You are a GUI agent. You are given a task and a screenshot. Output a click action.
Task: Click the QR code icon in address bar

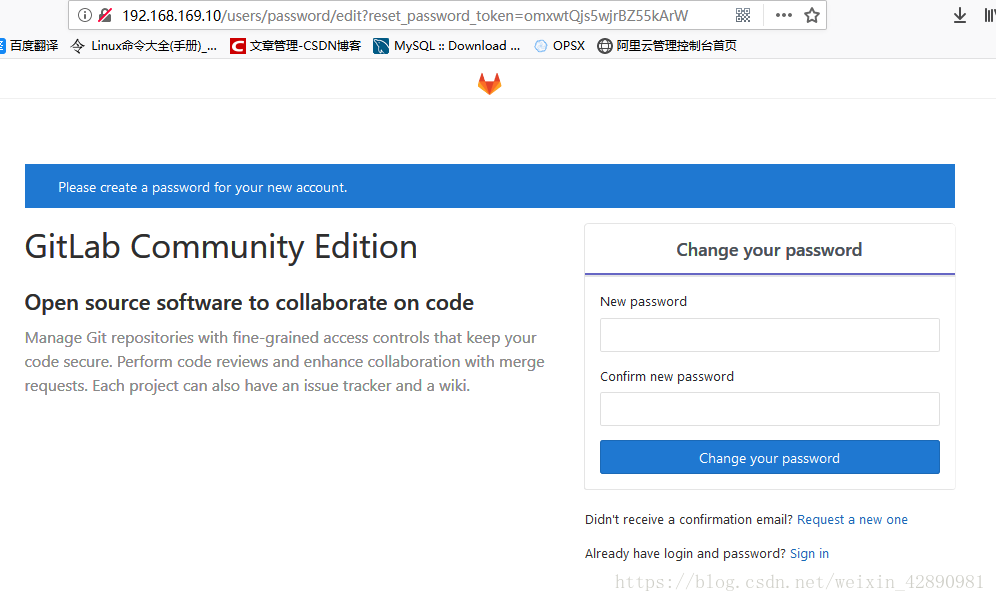(743, 15)
